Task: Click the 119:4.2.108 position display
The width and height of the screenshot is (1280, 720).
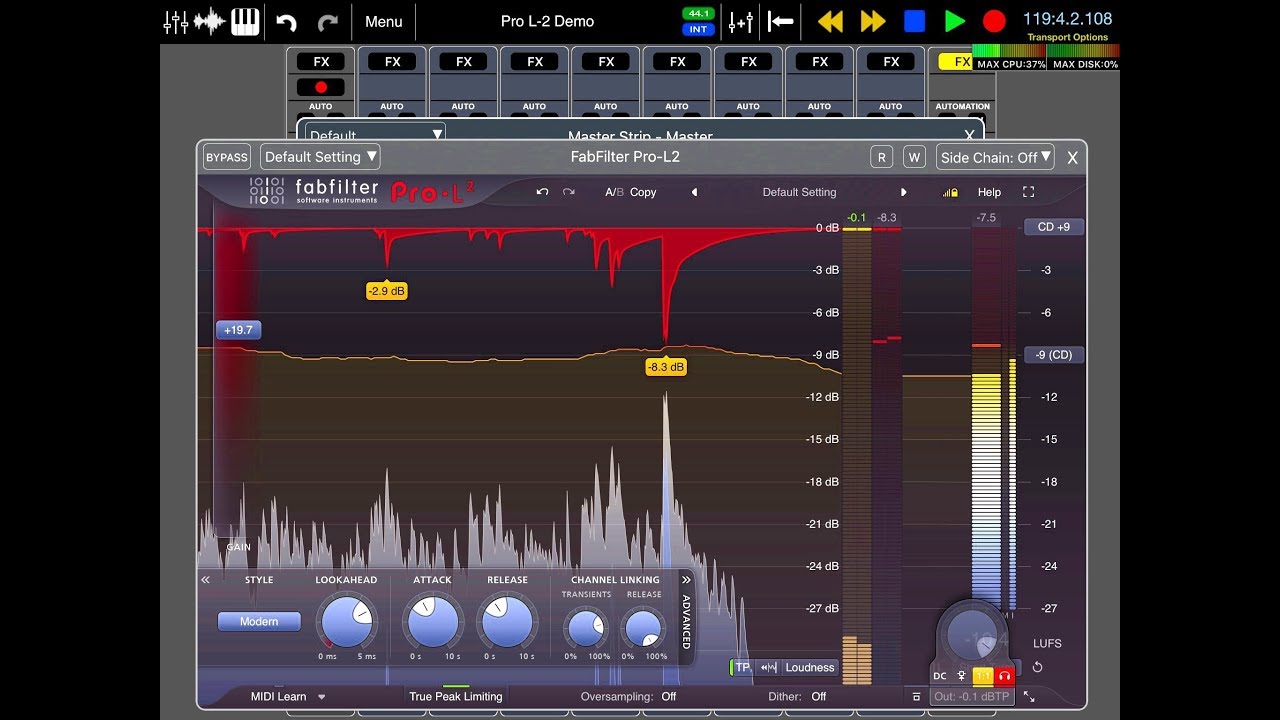Action: coord(1067,19)
